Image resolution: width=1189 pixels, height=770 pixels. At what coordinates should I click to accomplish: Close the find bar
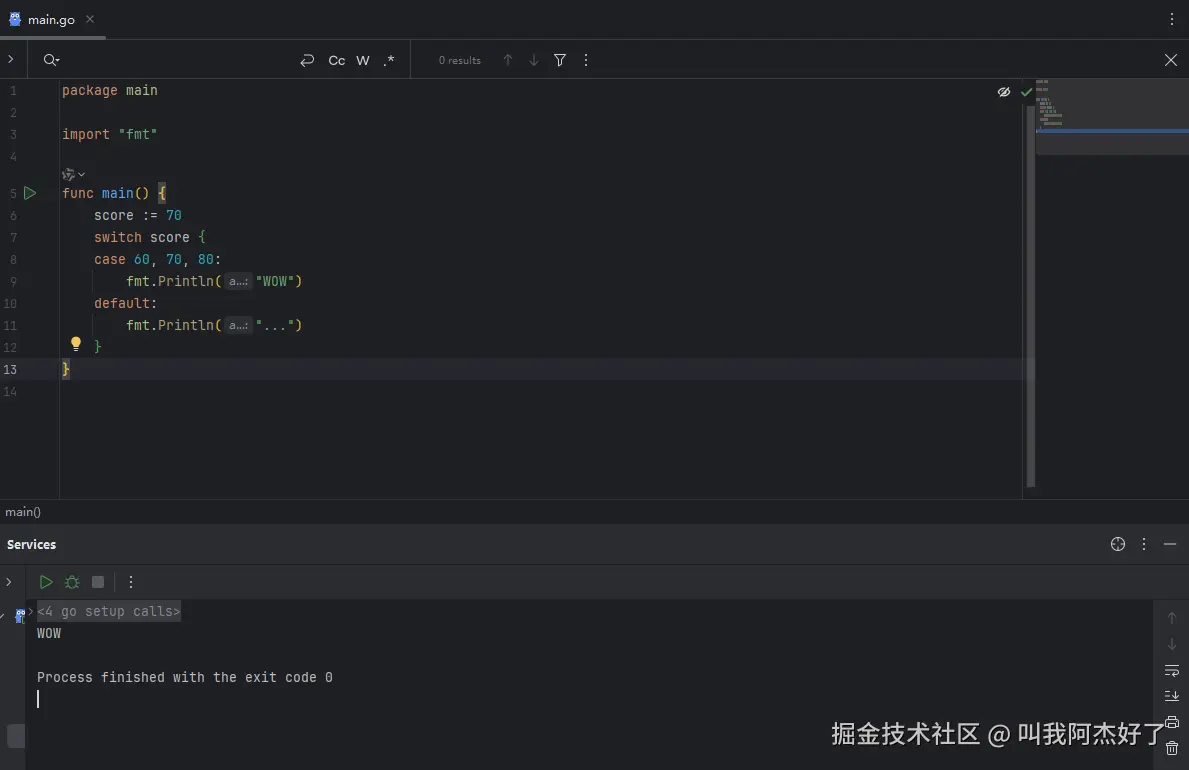pos(1171,60)
